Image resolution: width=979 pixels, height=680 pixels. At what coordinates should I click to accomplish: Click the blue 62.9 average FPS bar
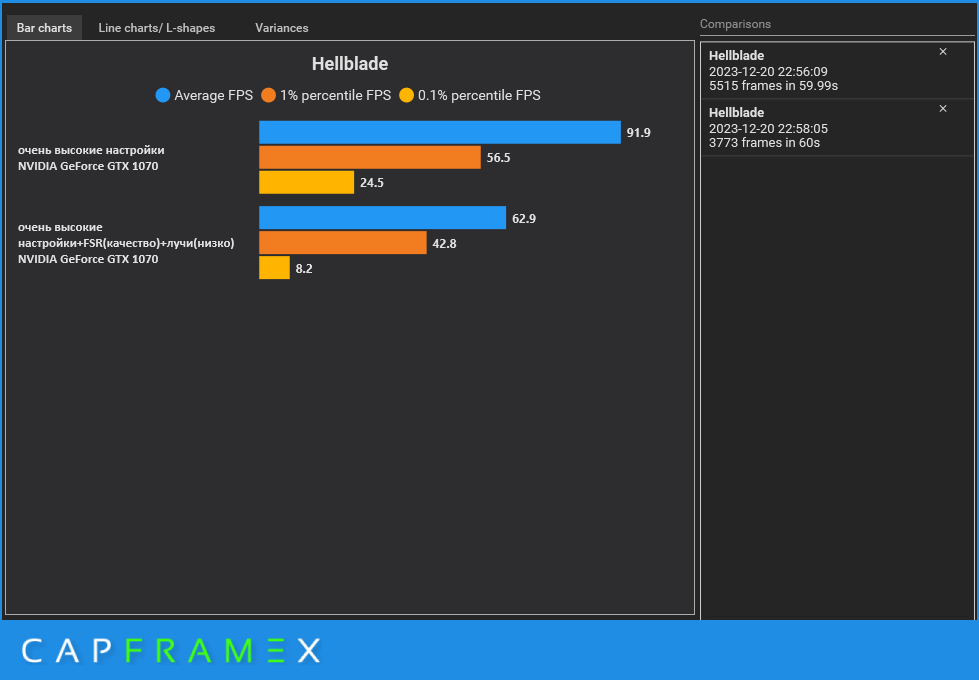[x=382, y=217]
